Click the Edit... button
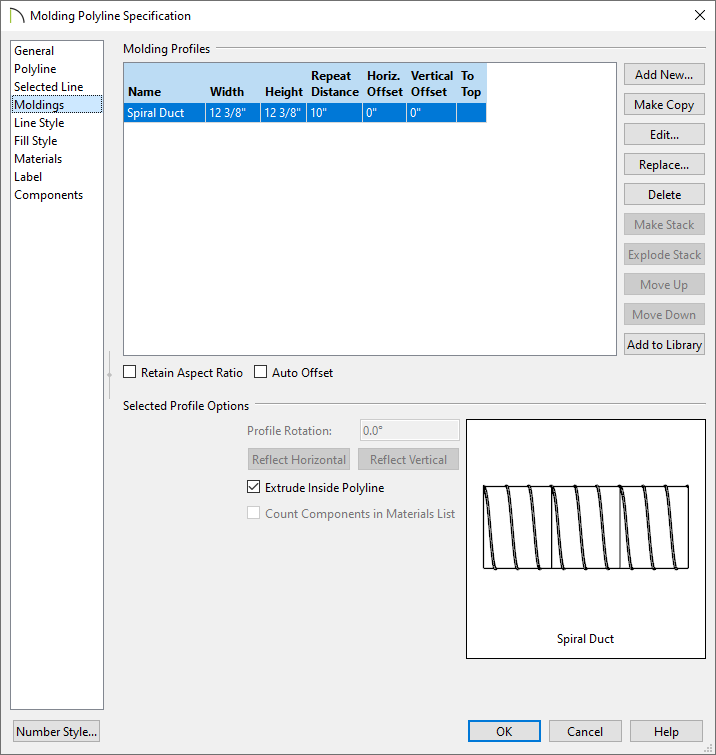716x755 pixels. 664,135
